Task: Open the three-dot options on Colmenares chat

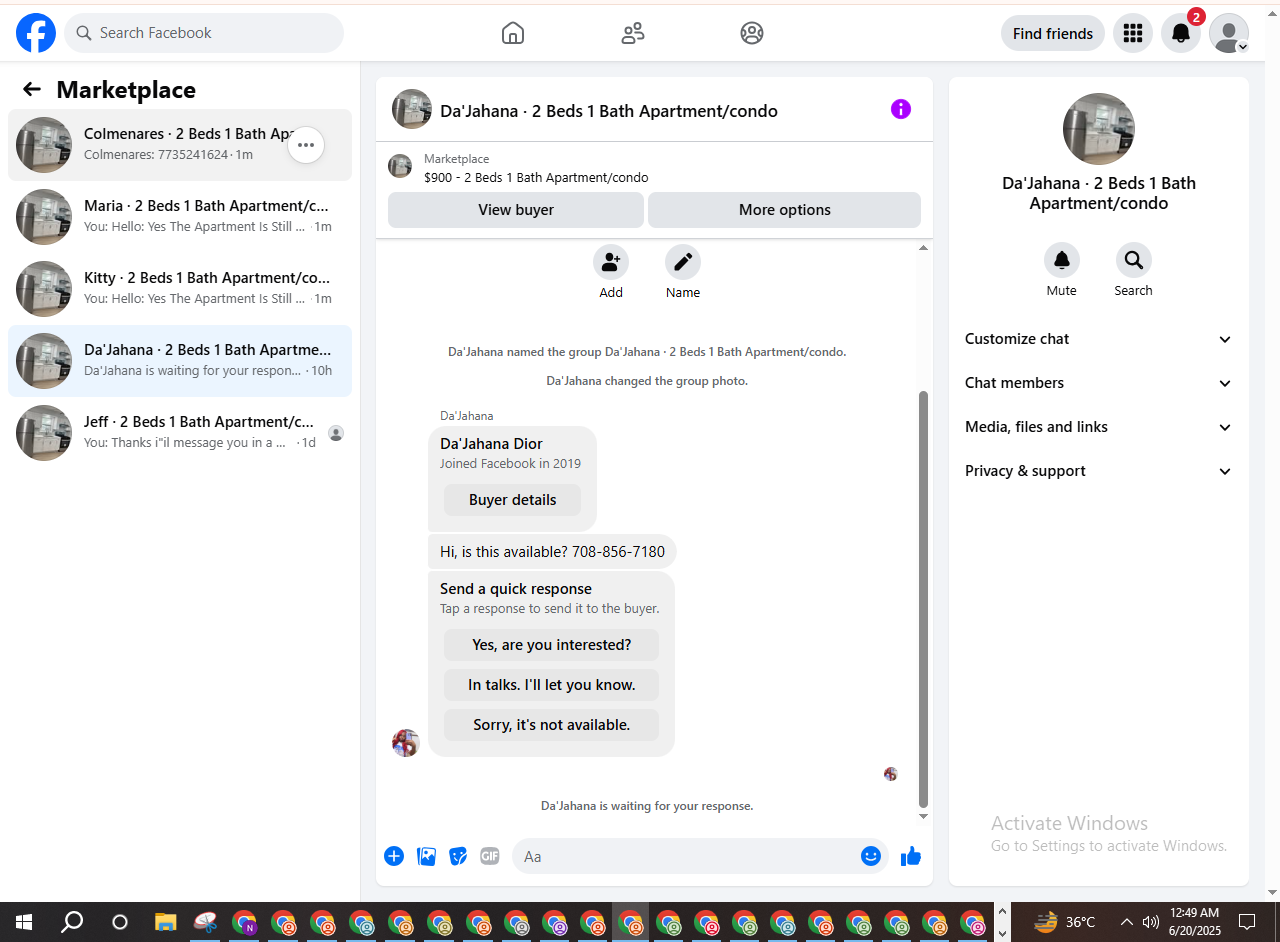Action: (306, 145)
